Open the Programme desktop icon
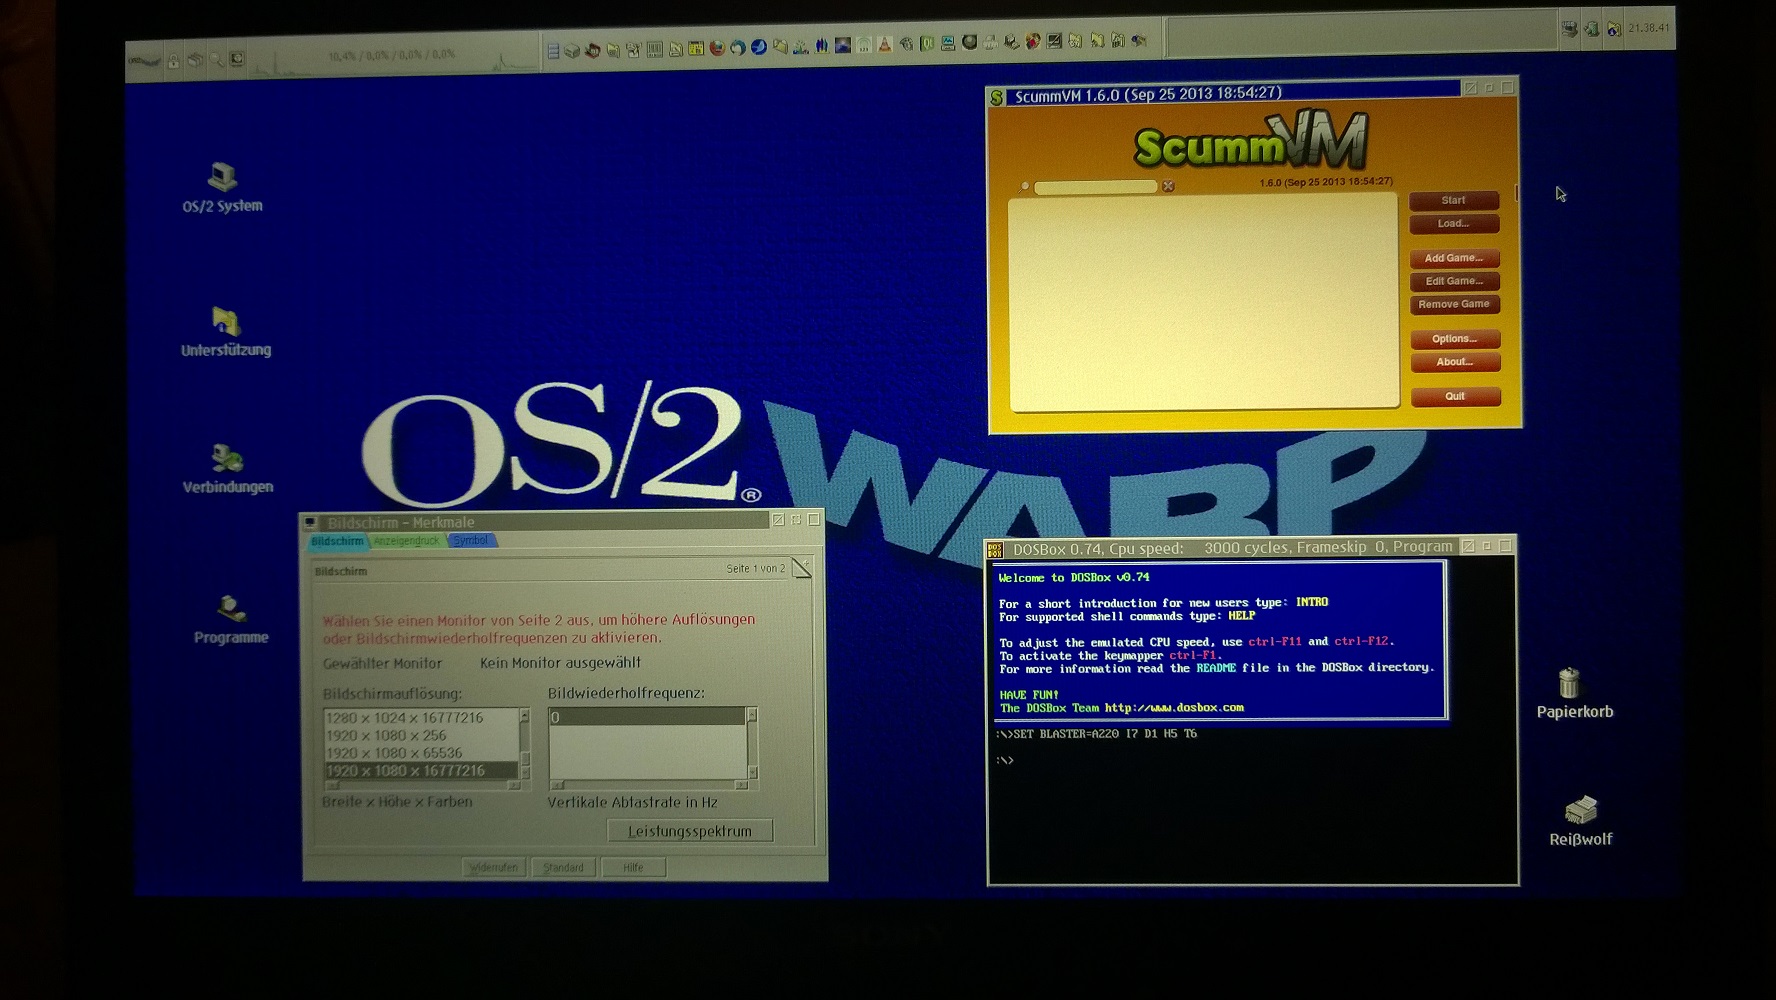The height and width of the screenshot is (1000, 1776). point(231,608)
